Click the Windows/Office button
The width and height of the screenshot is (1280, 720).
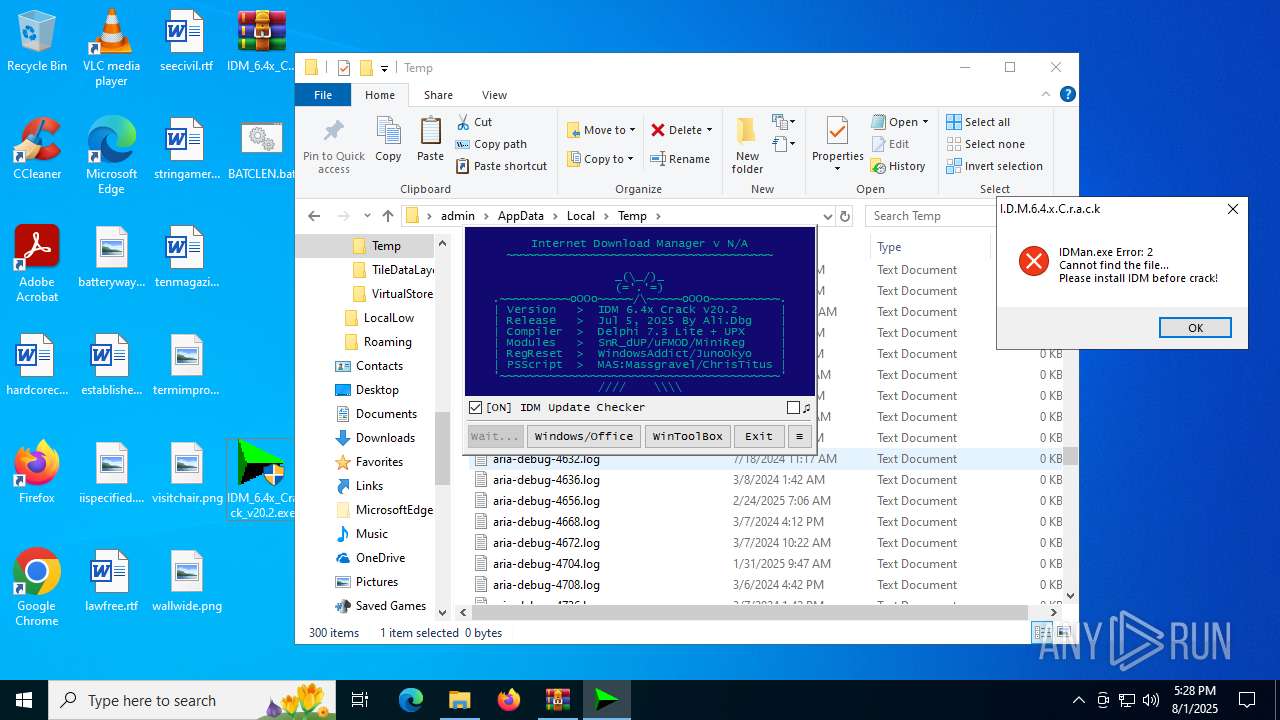pyautogui.click(x=584, y=436)
